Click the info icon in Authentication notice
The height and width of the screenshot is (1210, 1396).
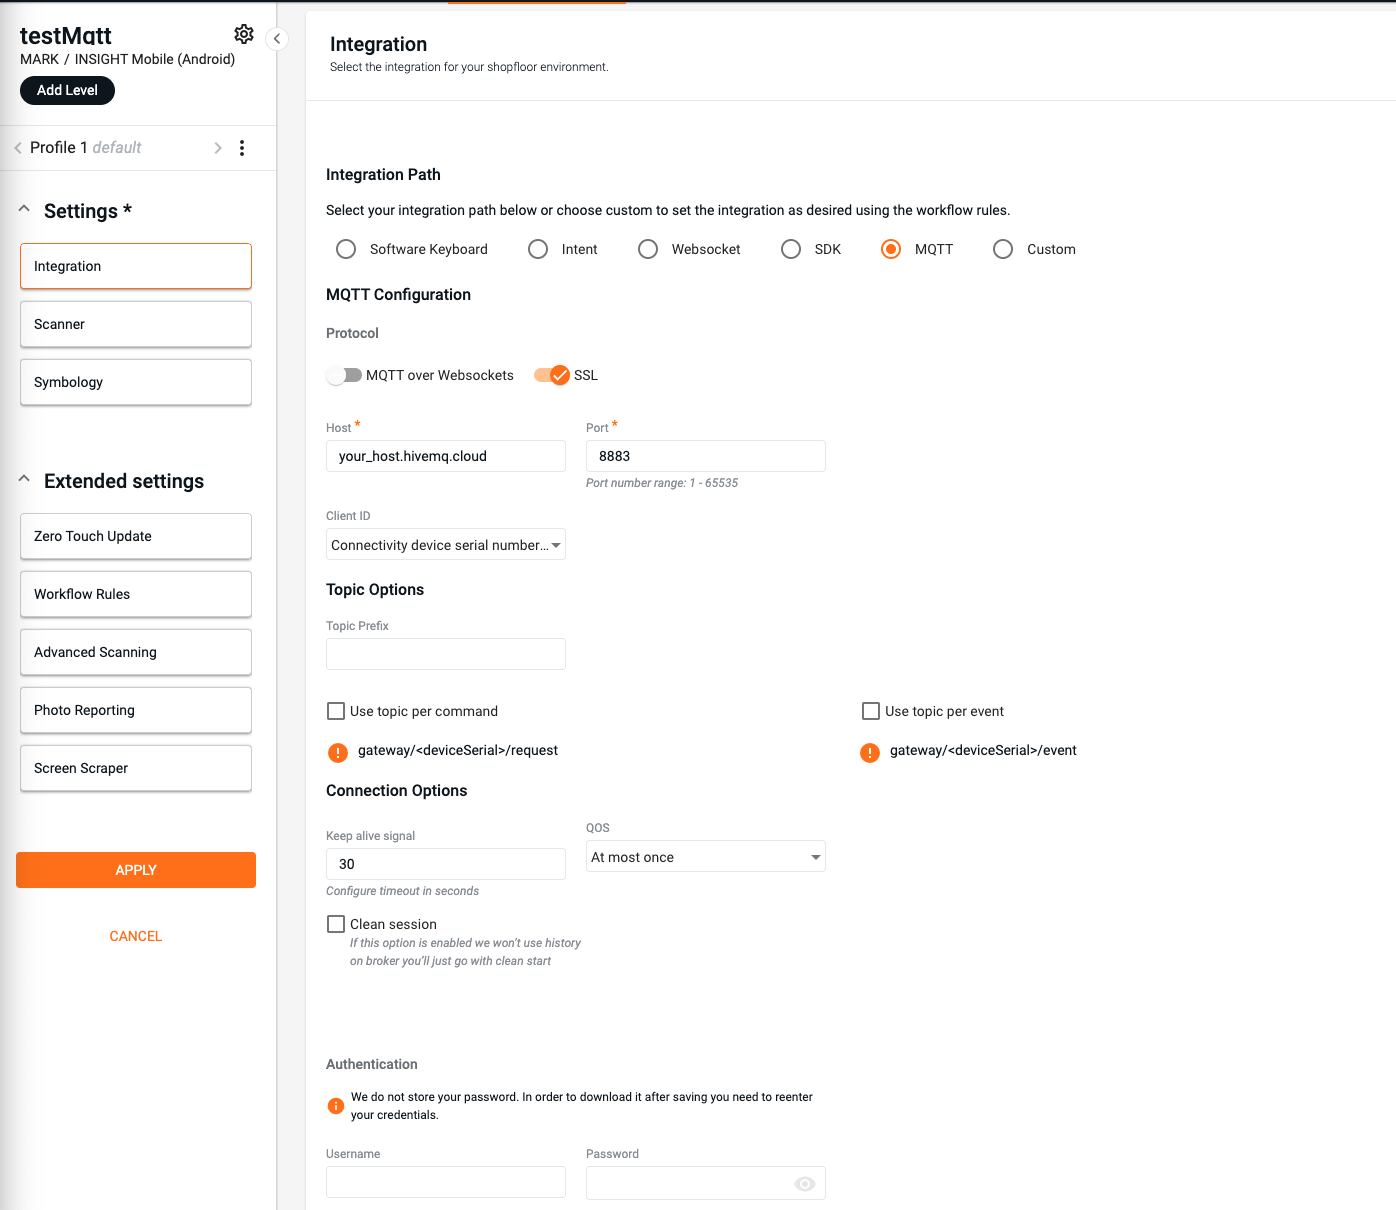(x=336, y=1106)
